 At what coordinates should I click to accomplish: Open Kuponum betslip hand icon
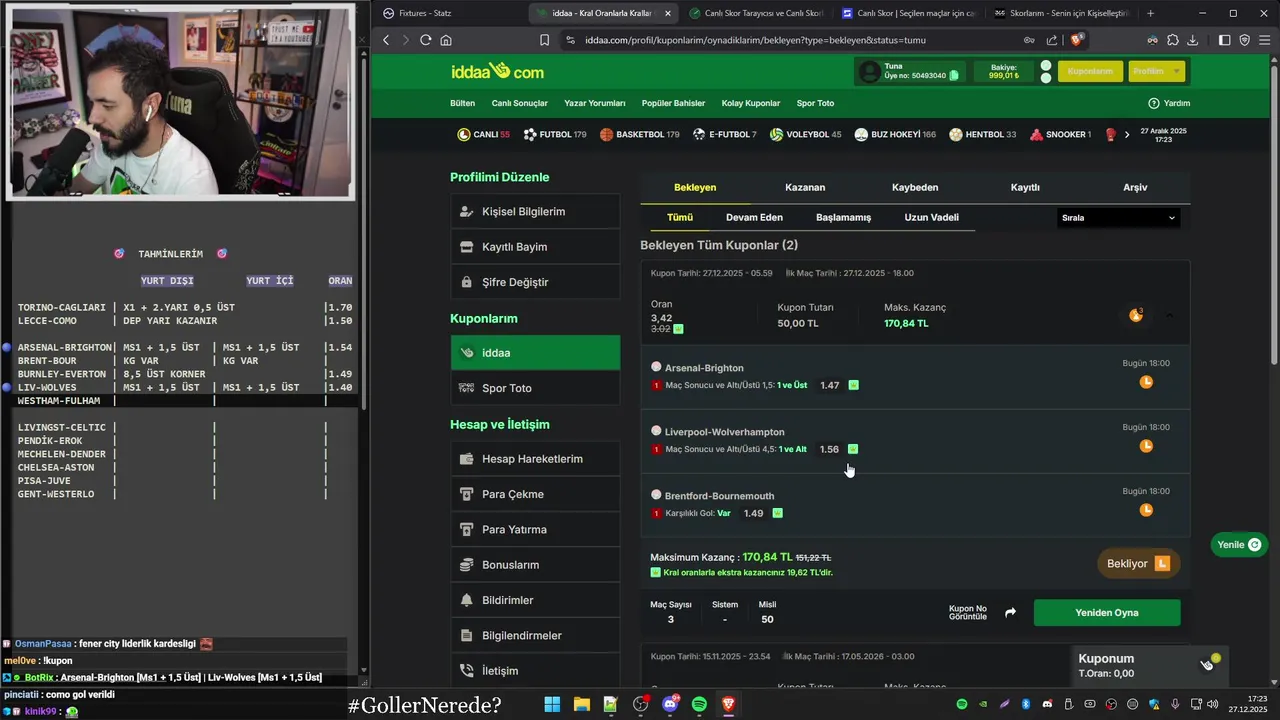(1209, 663)
